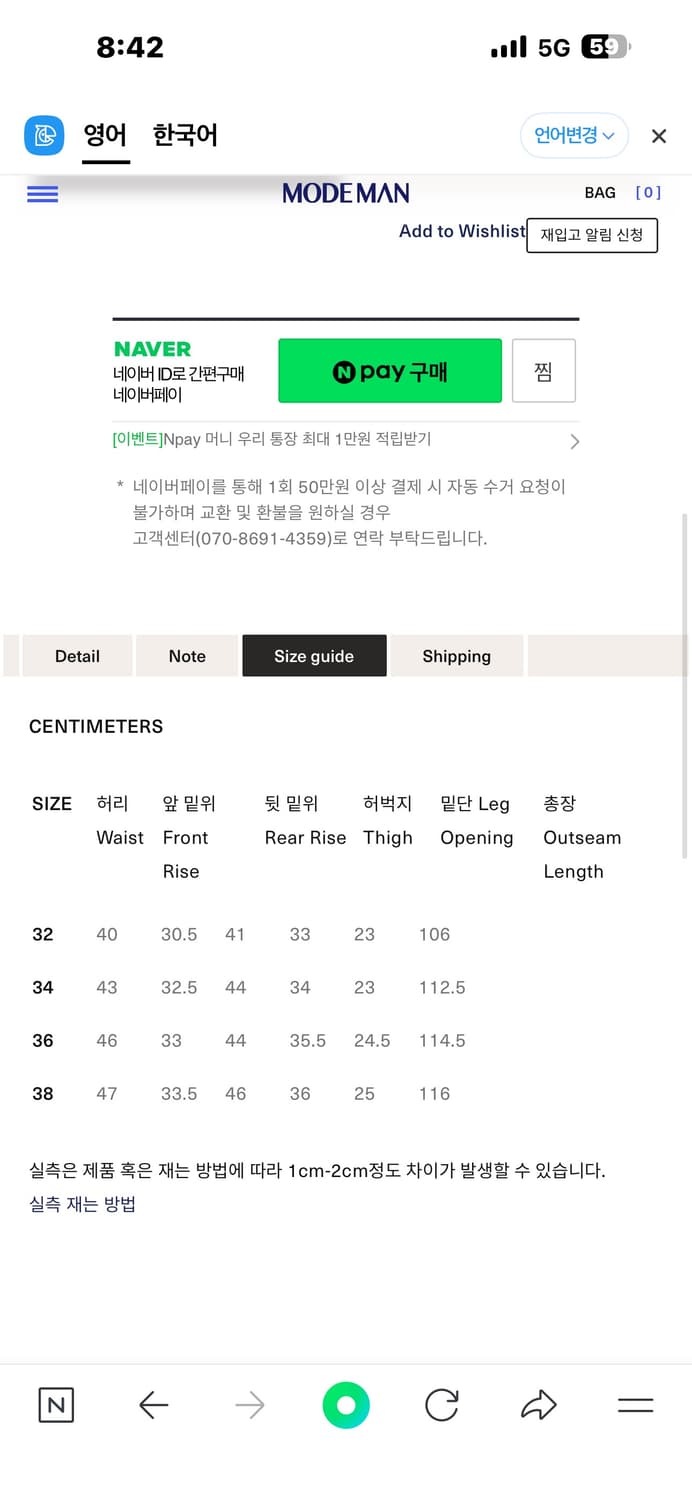Share the page via the share icon

point(538,1405)
